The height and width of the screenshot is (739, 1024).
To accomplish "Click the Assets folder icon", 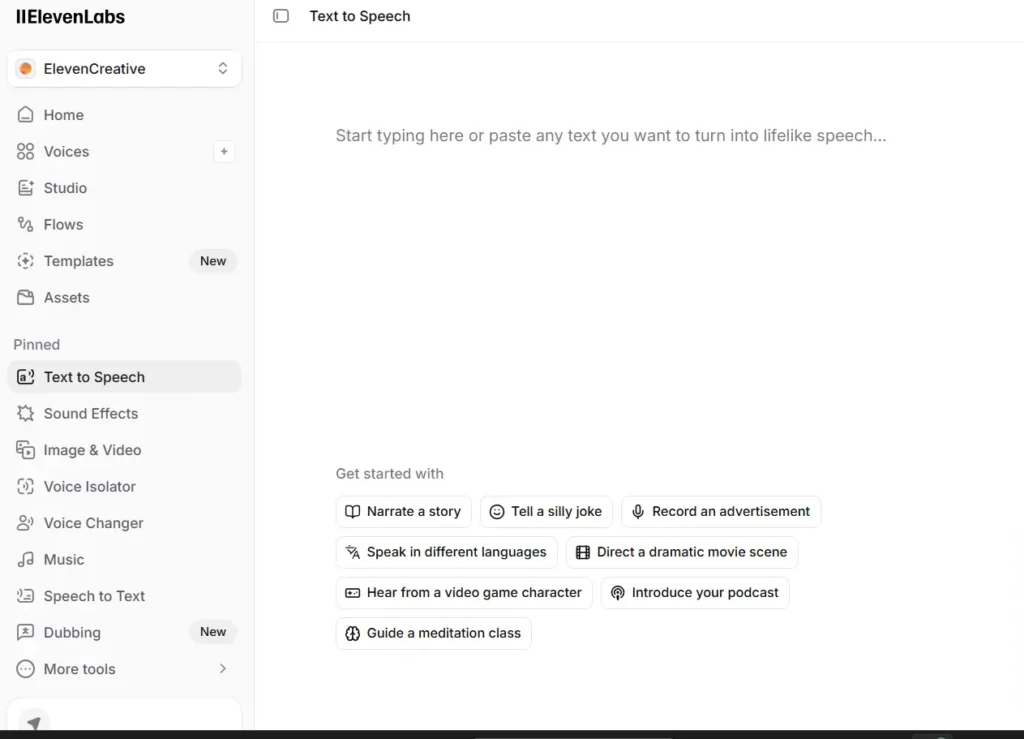I will pyautogui.click(x=25, y=298).
